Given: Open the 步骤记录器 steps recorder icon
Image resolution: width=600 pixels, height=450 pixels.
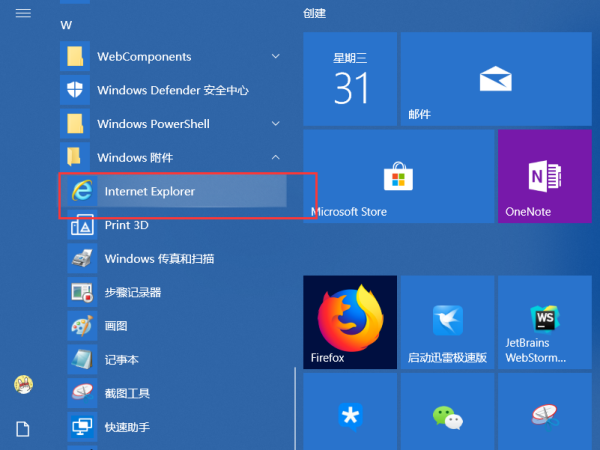Looking at the screenshot, I should coord(82,292).
